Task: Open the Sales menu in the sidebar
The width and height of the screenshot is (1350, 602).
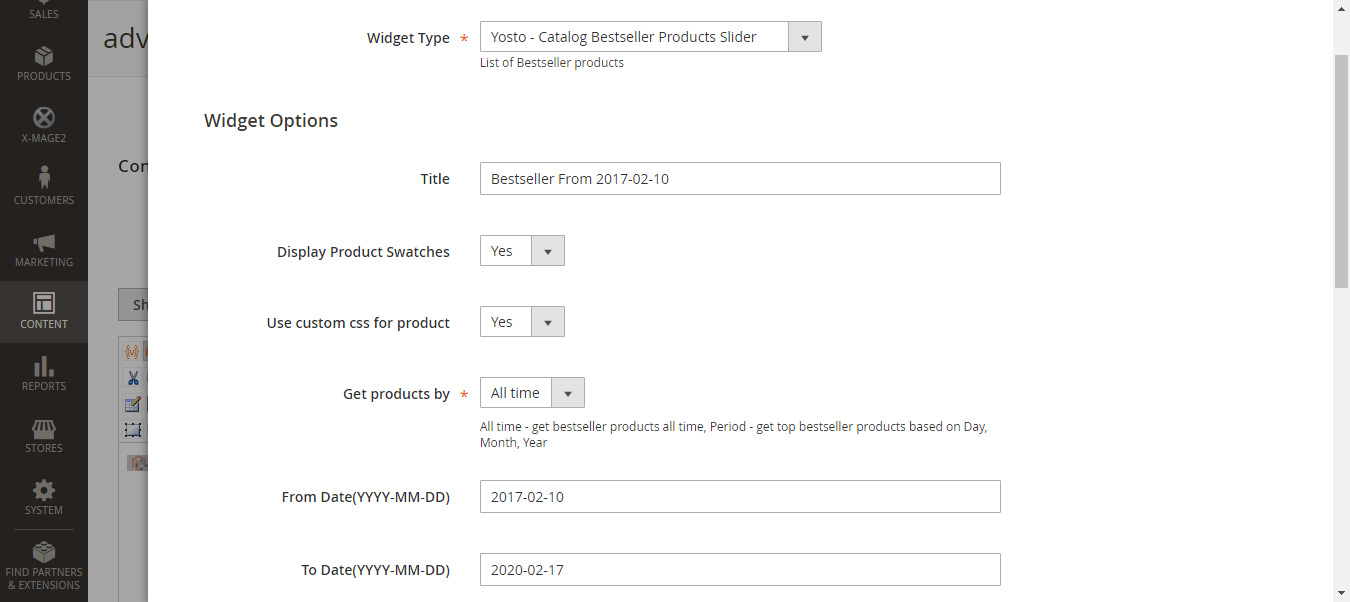Action: [x=43, y=12]
